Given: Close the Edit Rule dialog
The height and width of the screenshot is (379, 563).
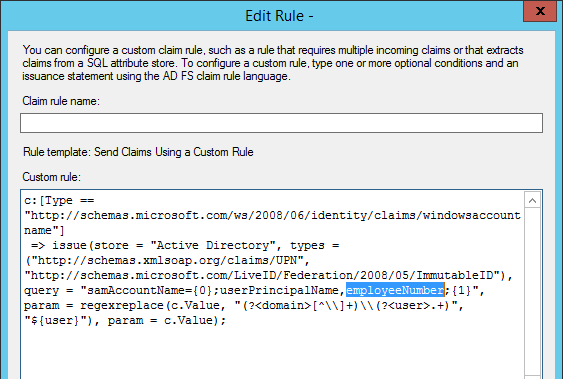Looking at the screenshot, I should (540, 11).
